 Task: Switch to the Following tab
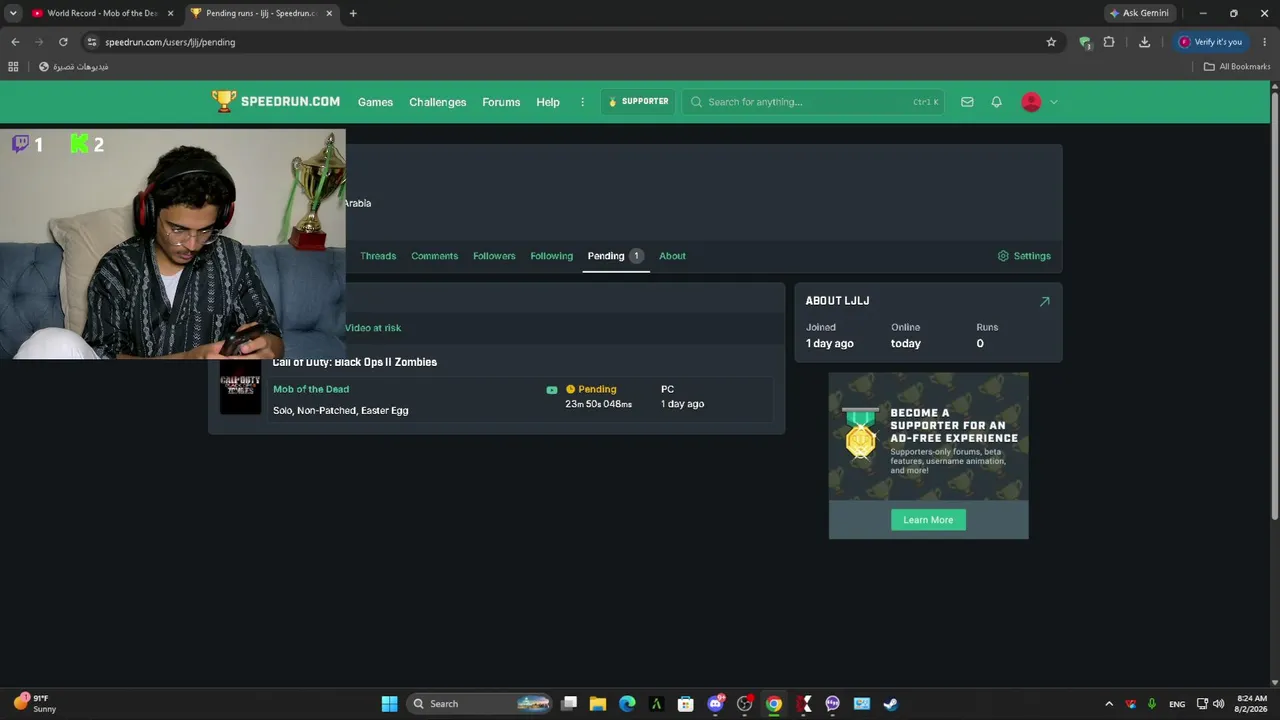pyautogui.click(x=552, y=256)
